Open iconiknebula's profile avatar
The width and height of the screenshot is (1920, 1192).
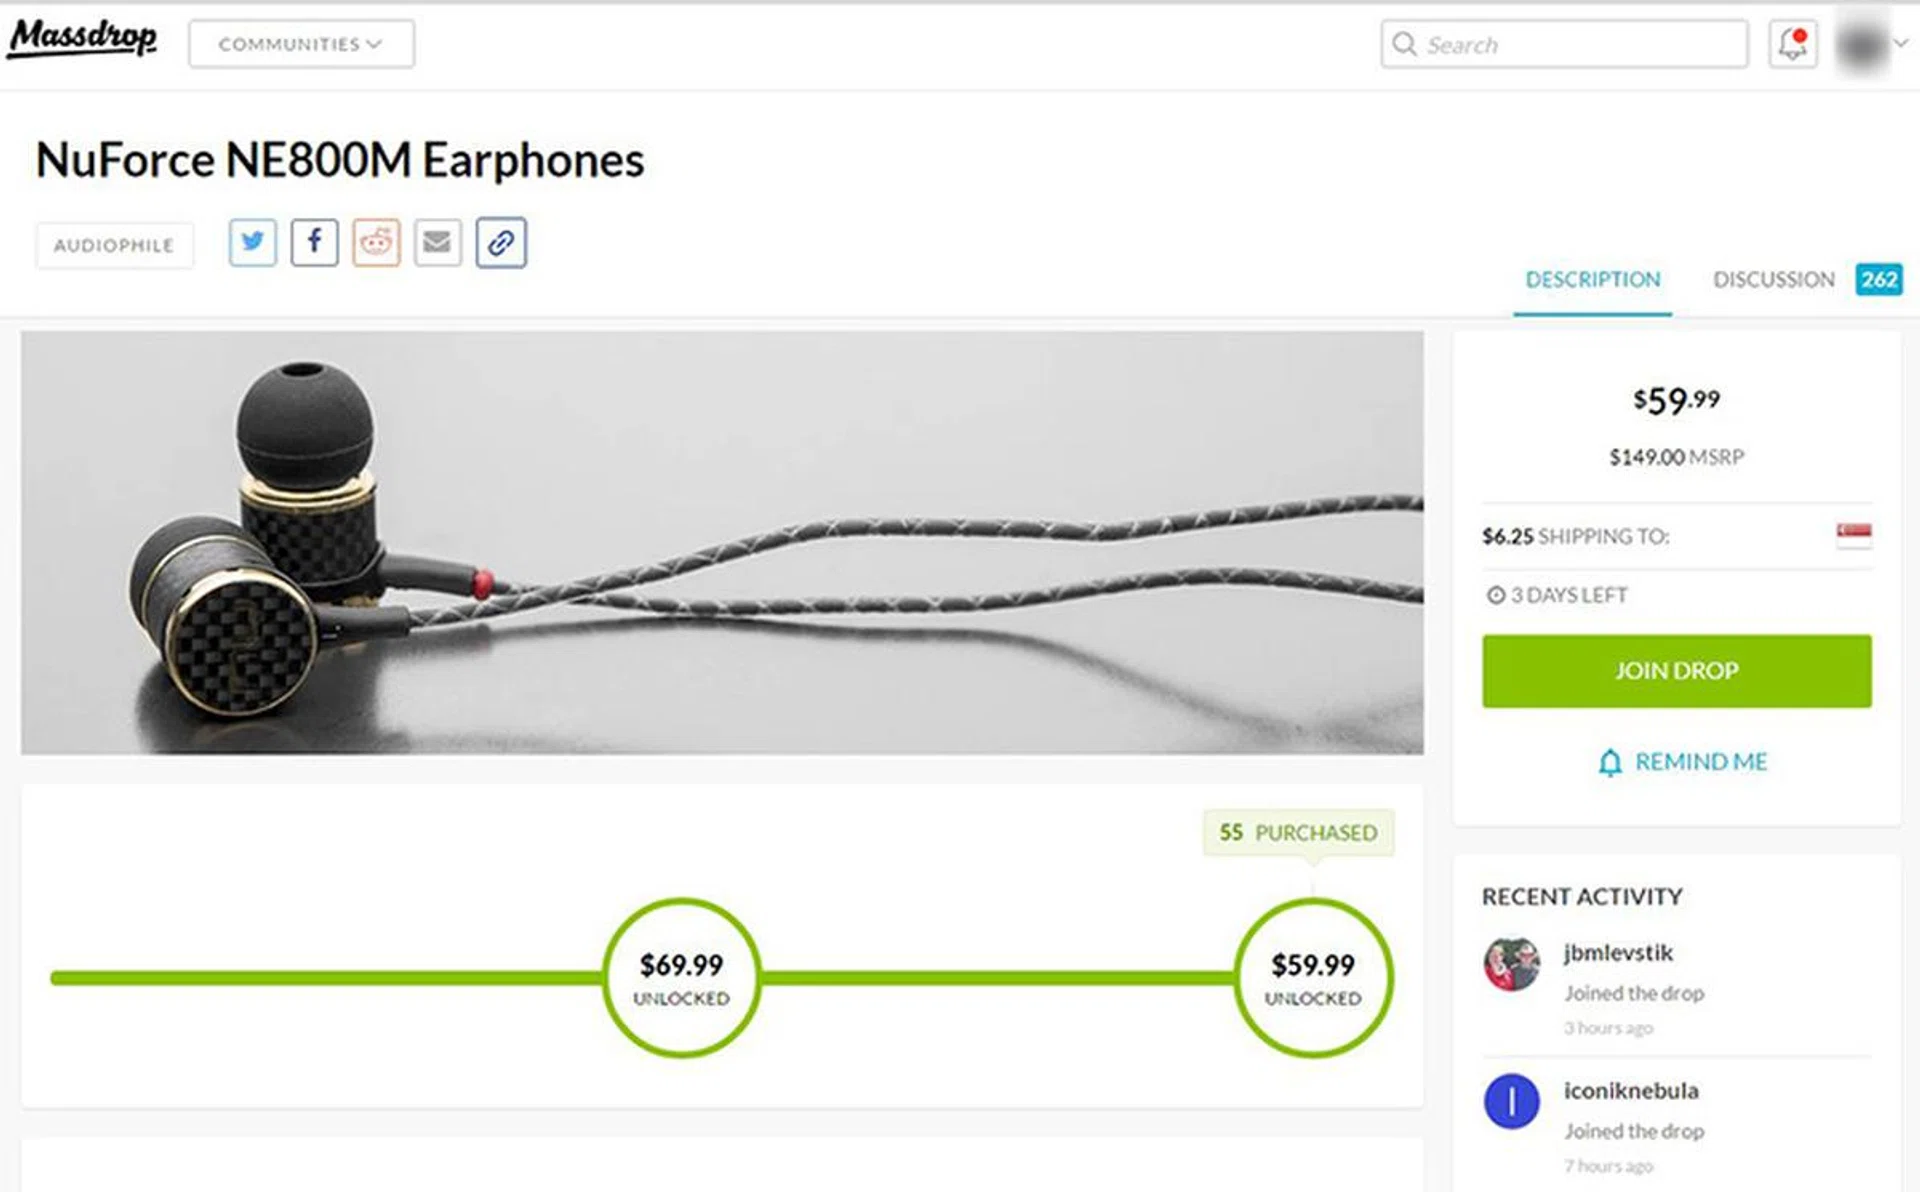pyautogui.click(x=1511, y=1101)
